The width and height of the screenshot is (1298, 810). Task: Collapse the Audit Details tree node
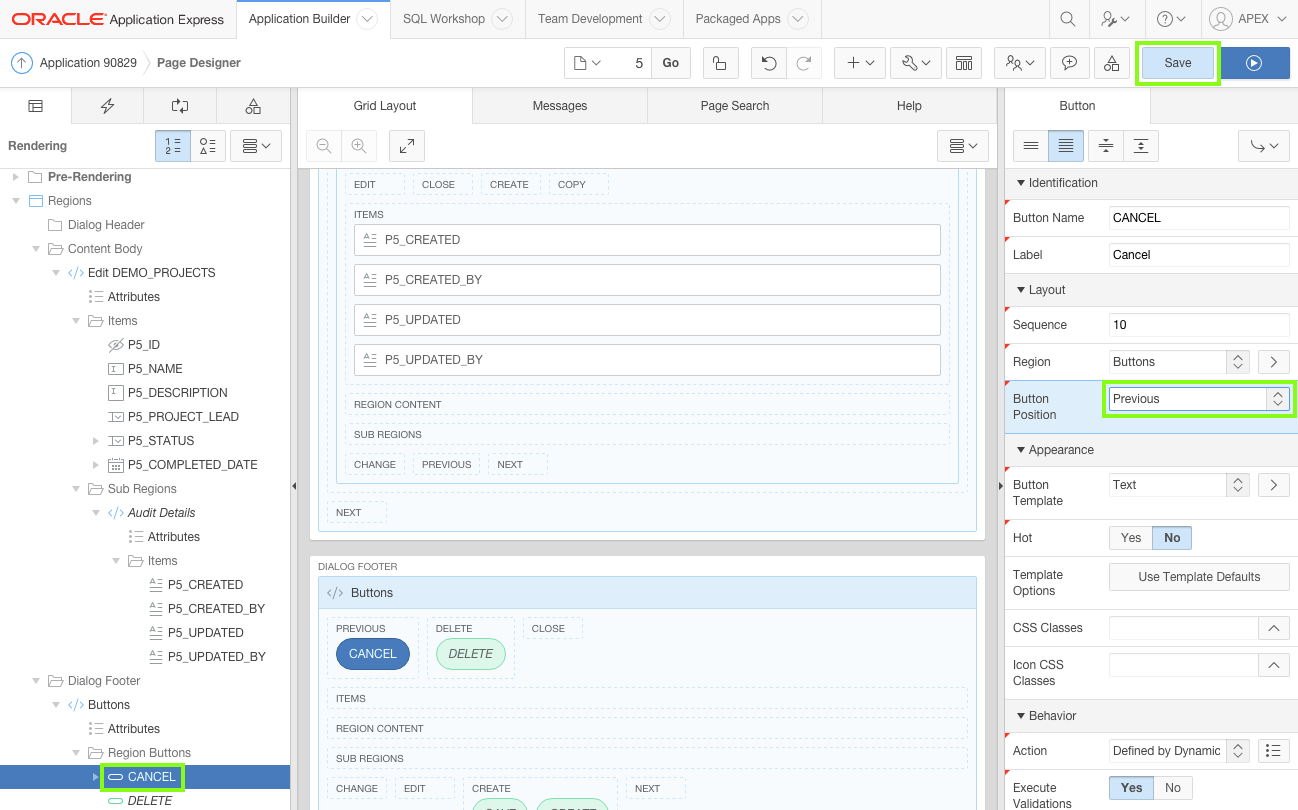point(96,512)
